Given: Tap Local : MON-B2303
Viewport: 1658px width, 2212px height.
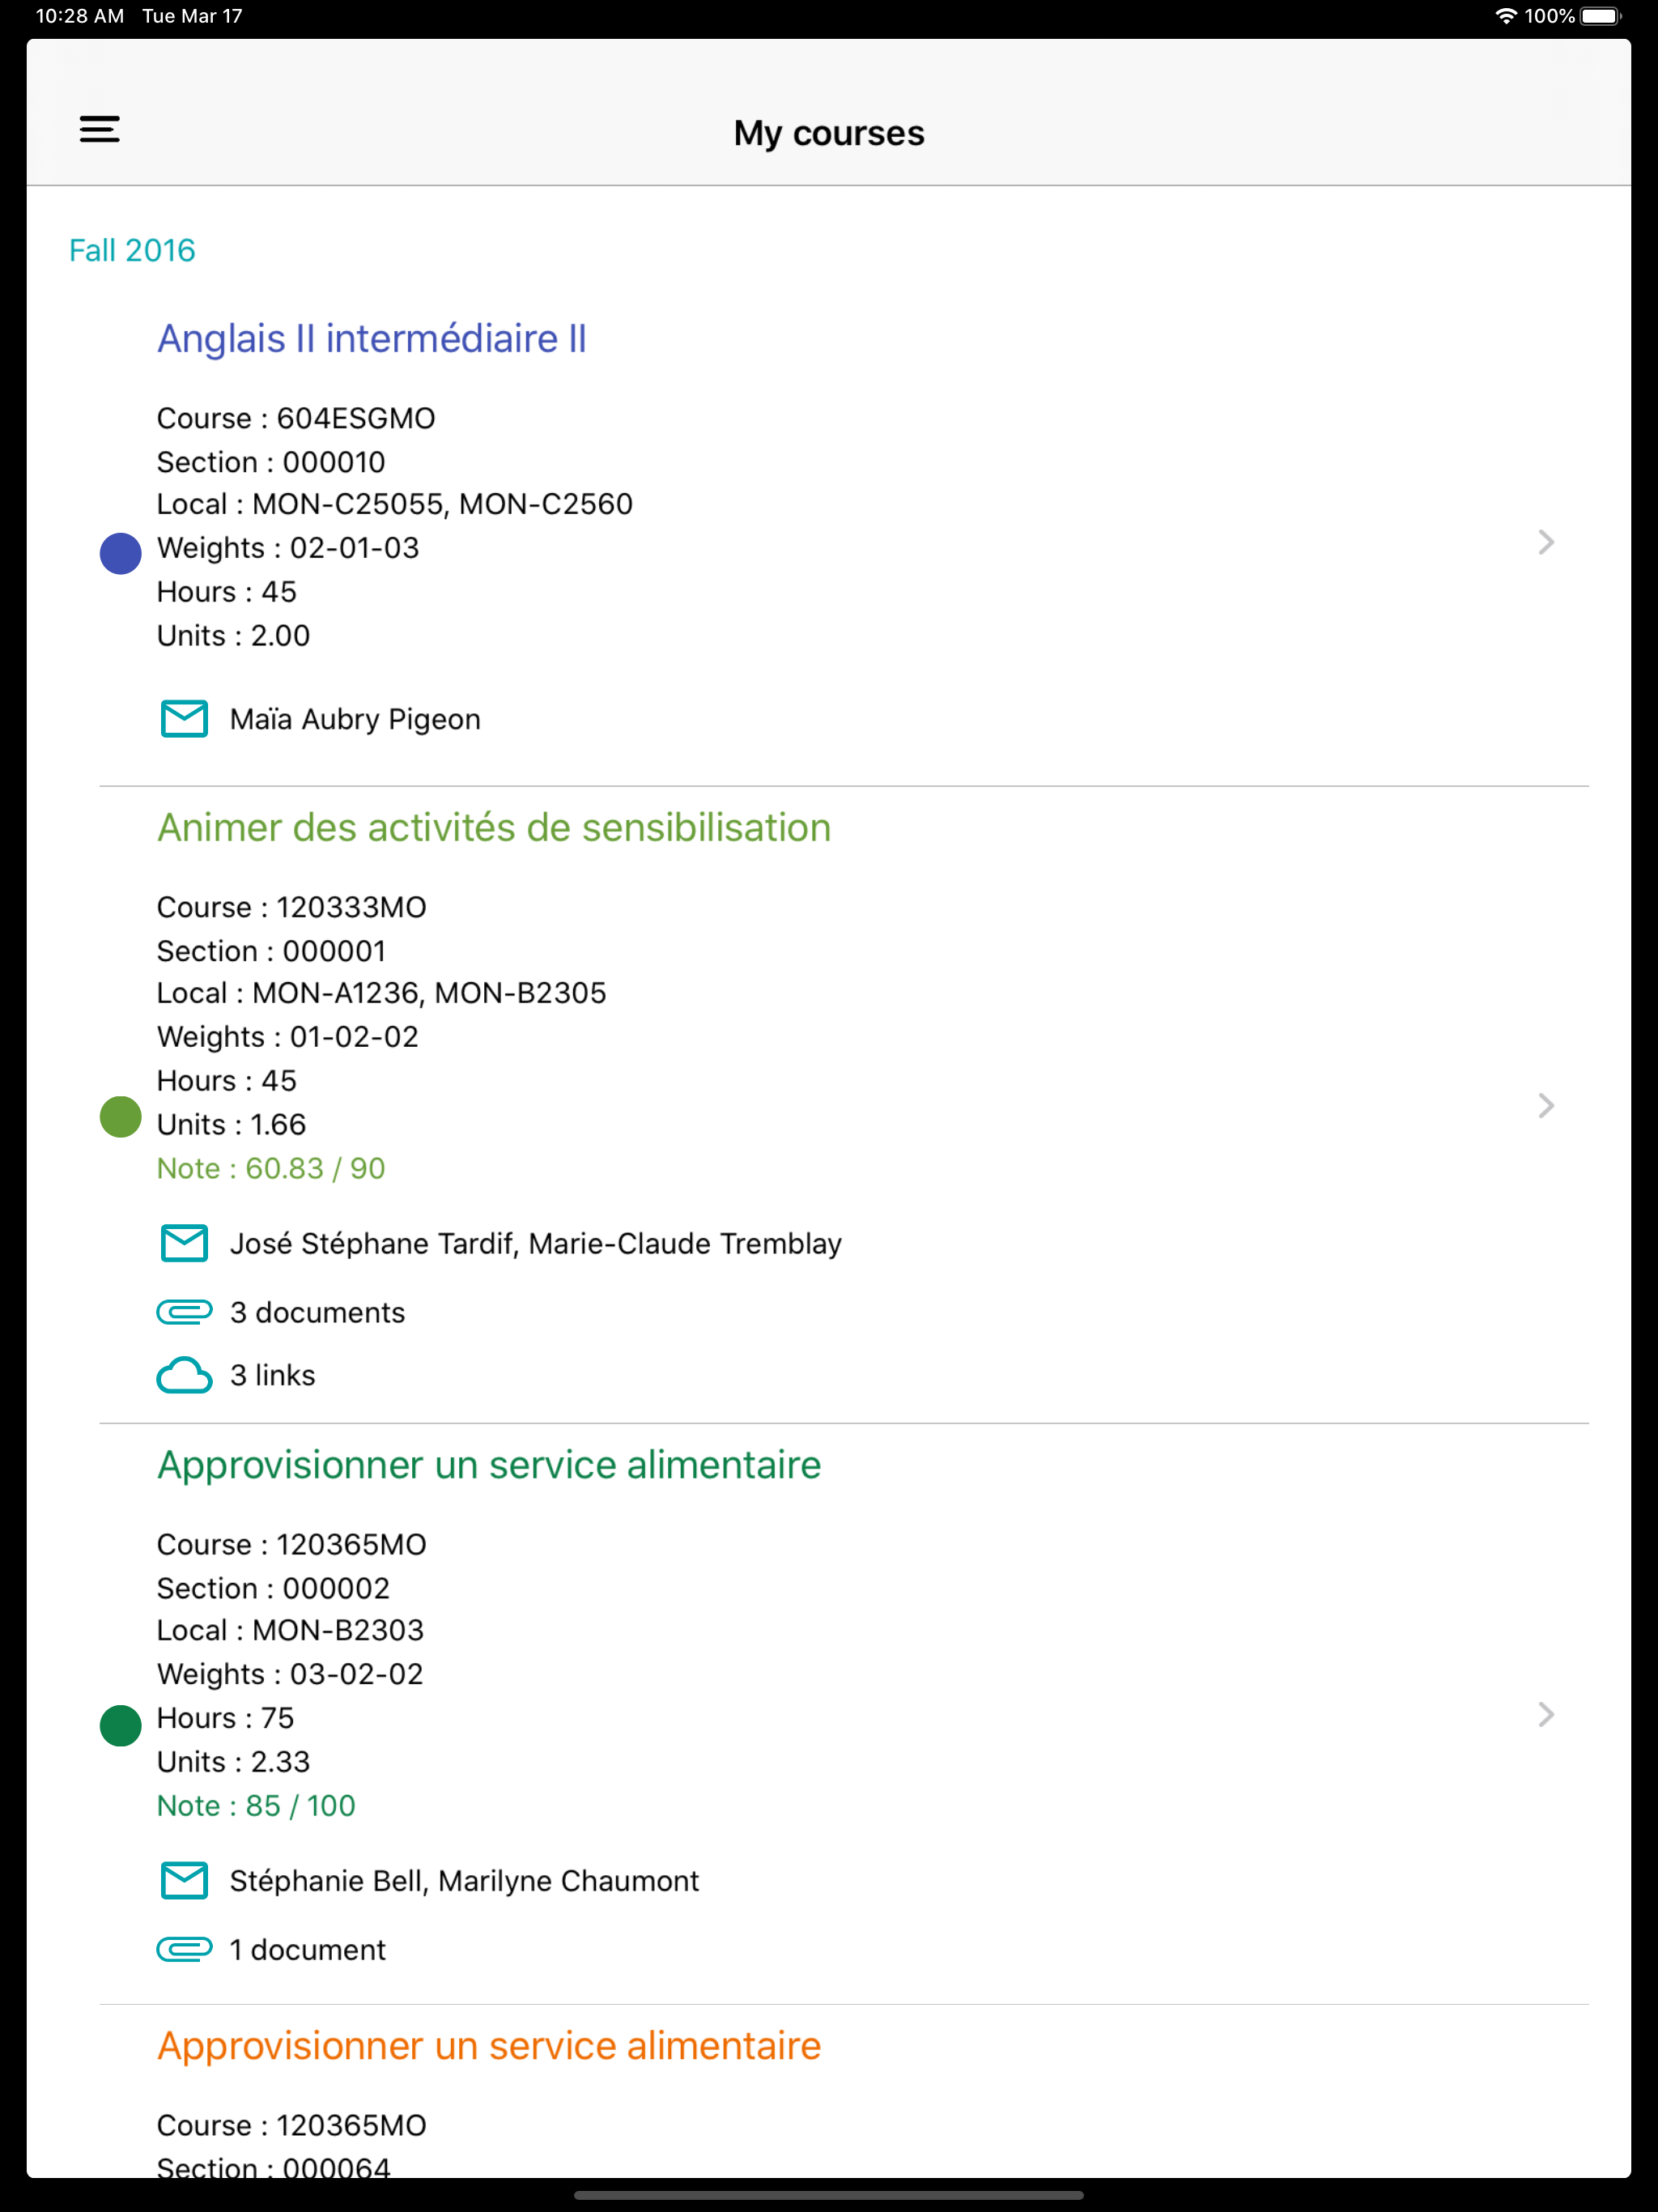Looking at the screenshot, I should click(290, 1630).
